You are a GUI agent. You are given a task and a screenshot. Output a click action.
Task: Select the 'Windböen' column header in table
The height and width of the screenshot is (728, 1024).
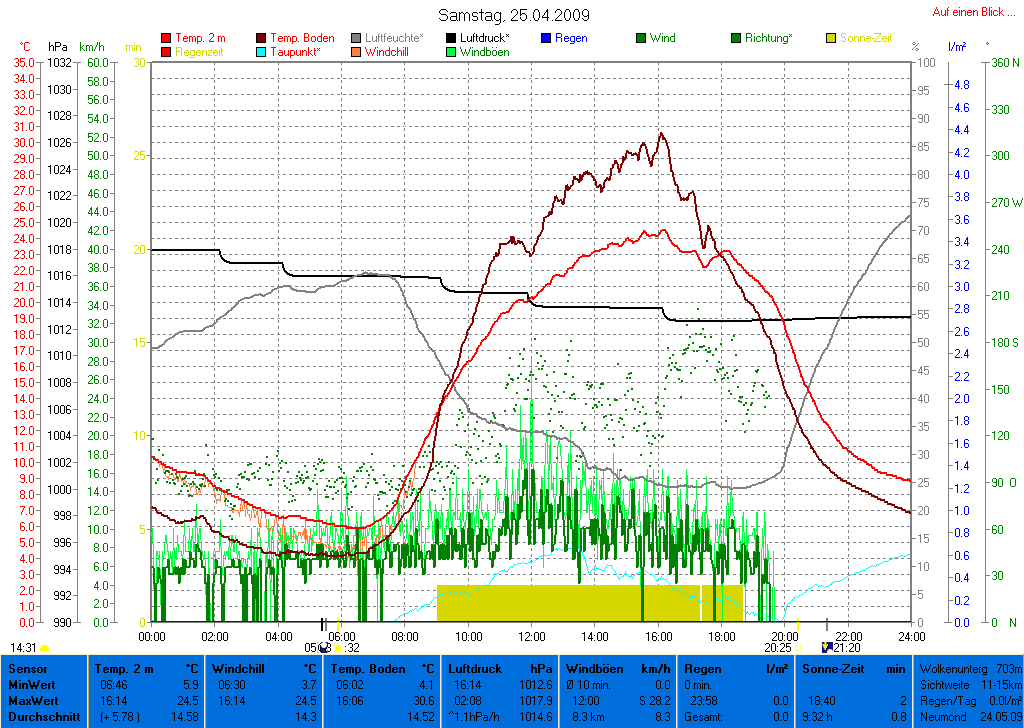point(591,667)
